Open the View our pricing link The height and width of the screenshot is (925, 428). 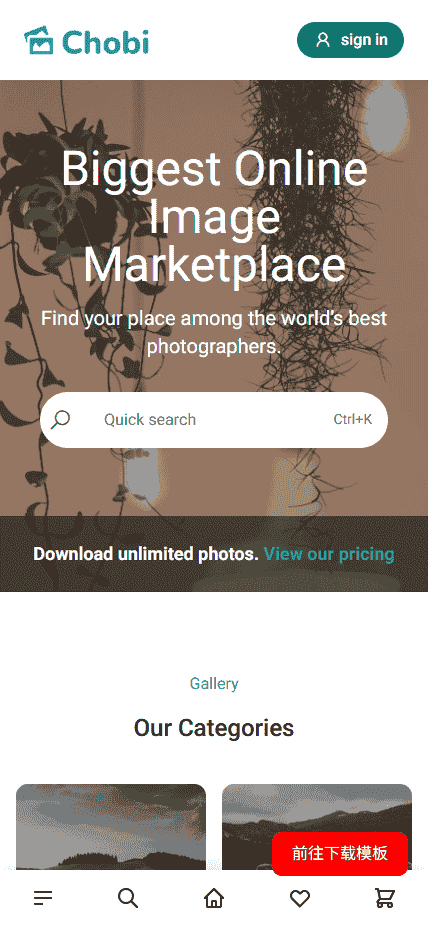[329, 554]
